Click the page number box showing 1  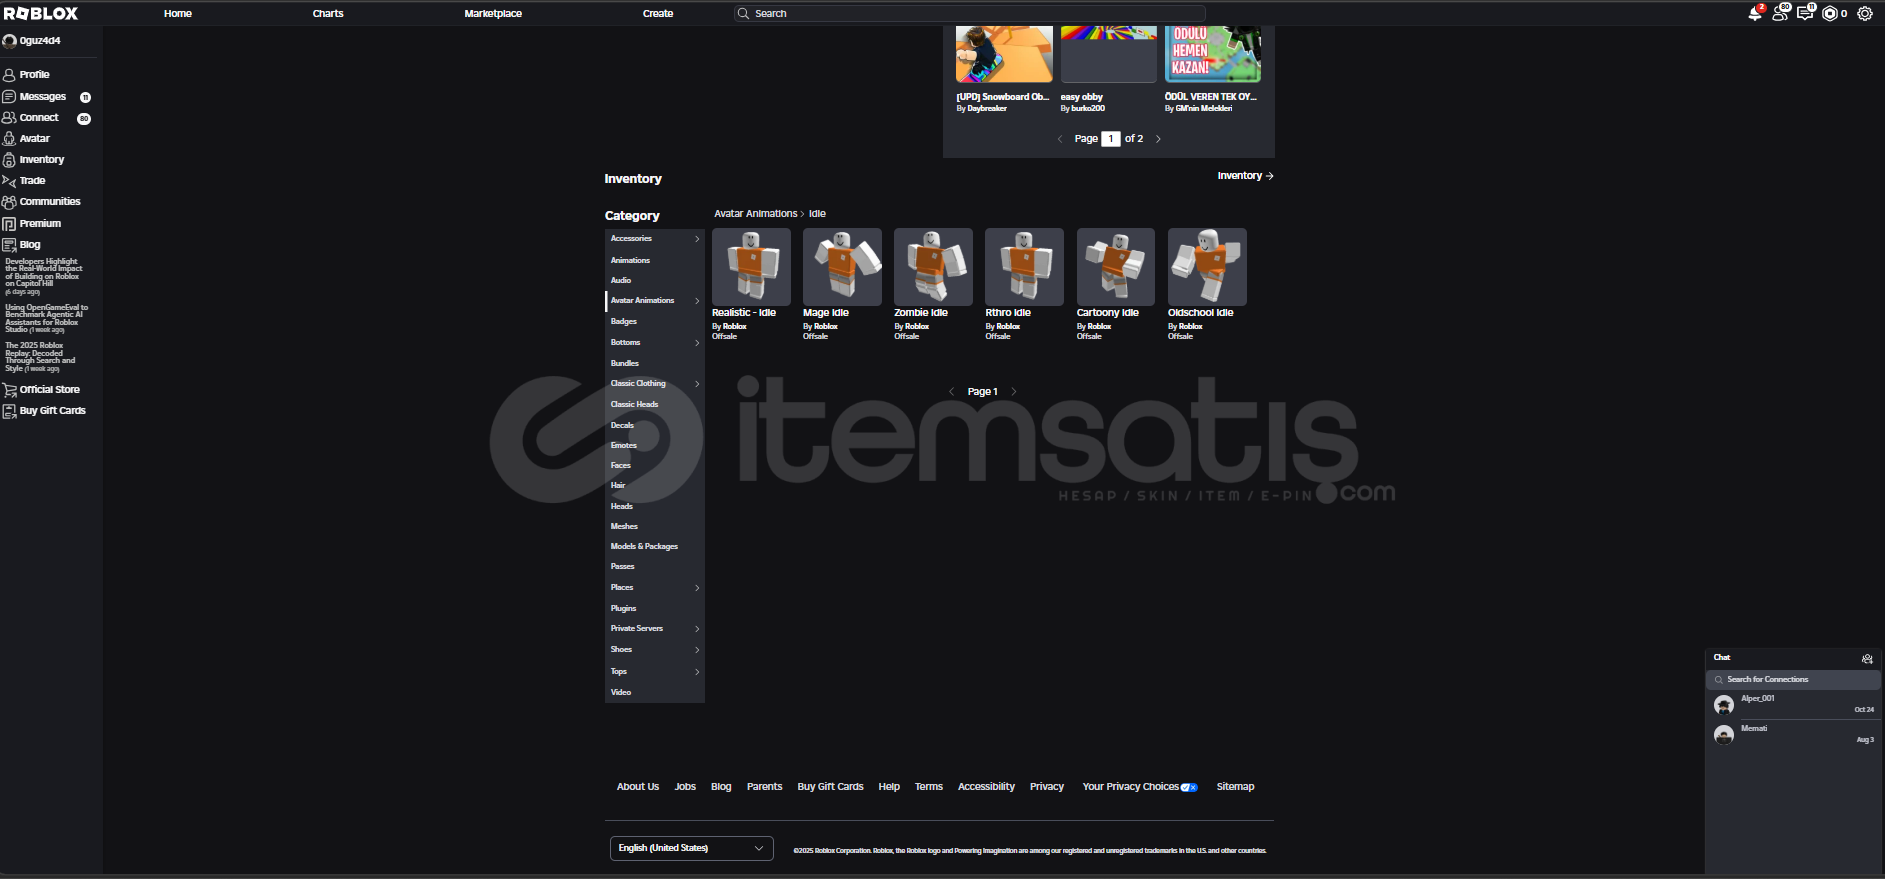pyautogui.click(x=1110, y=139)
